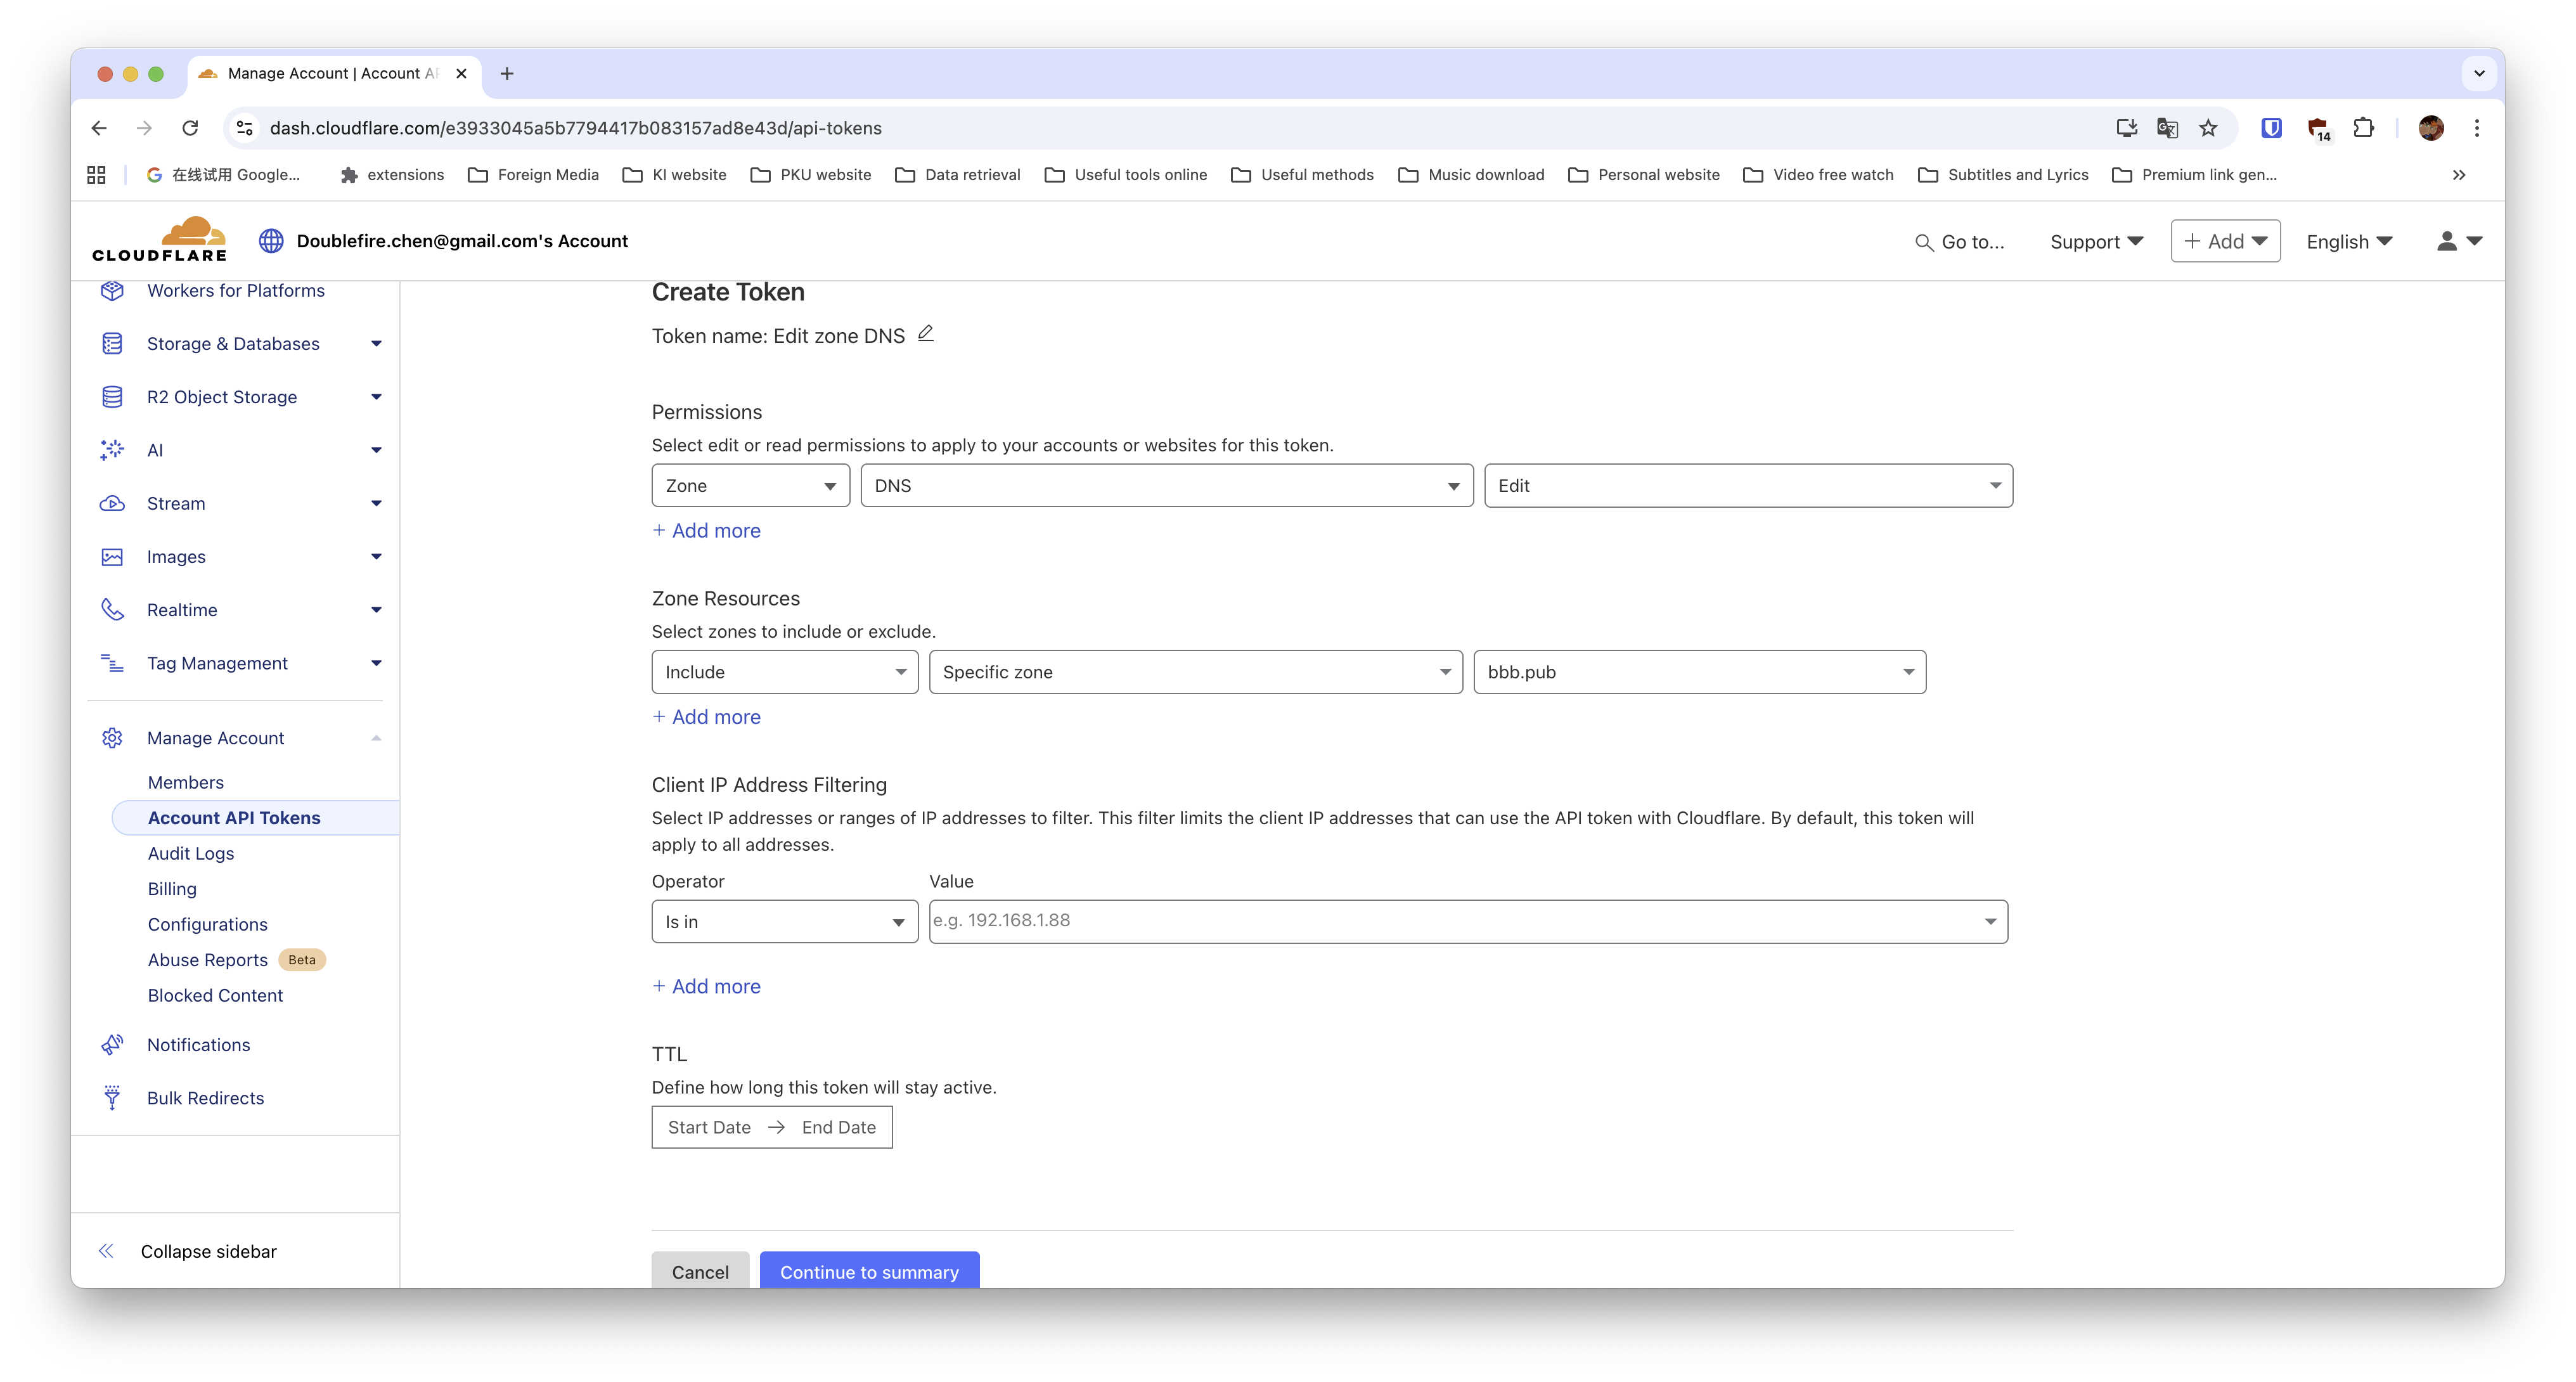Click the Collapse sidebar label
This screenshot has width=2576, height=1382.
tap(209, 1251)
